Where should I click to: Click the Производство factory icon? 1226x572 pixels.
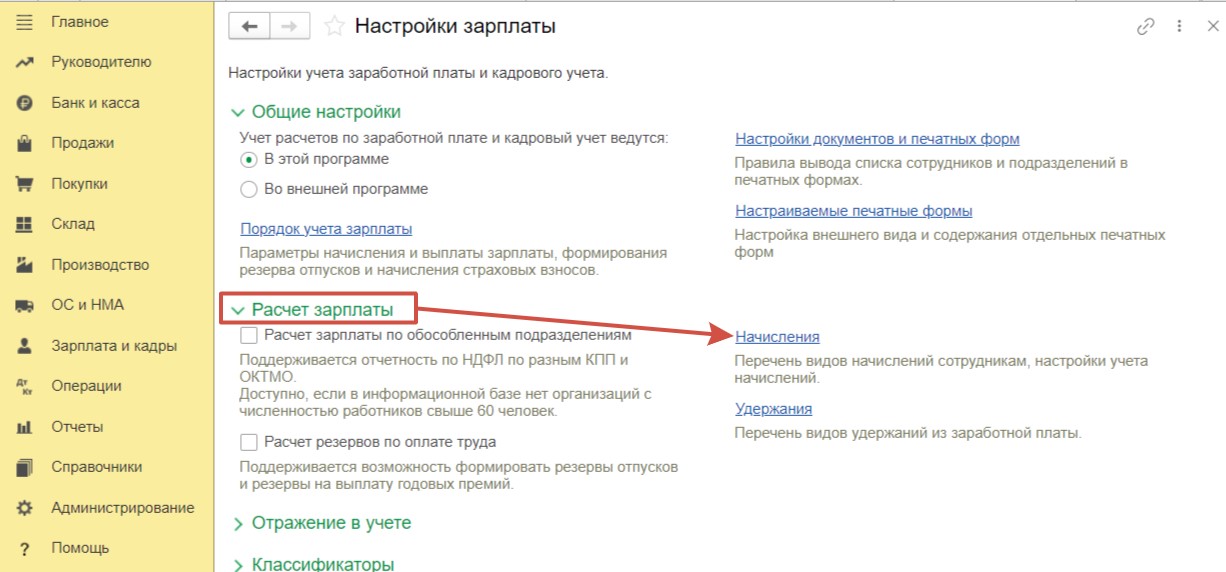point(25,265)
